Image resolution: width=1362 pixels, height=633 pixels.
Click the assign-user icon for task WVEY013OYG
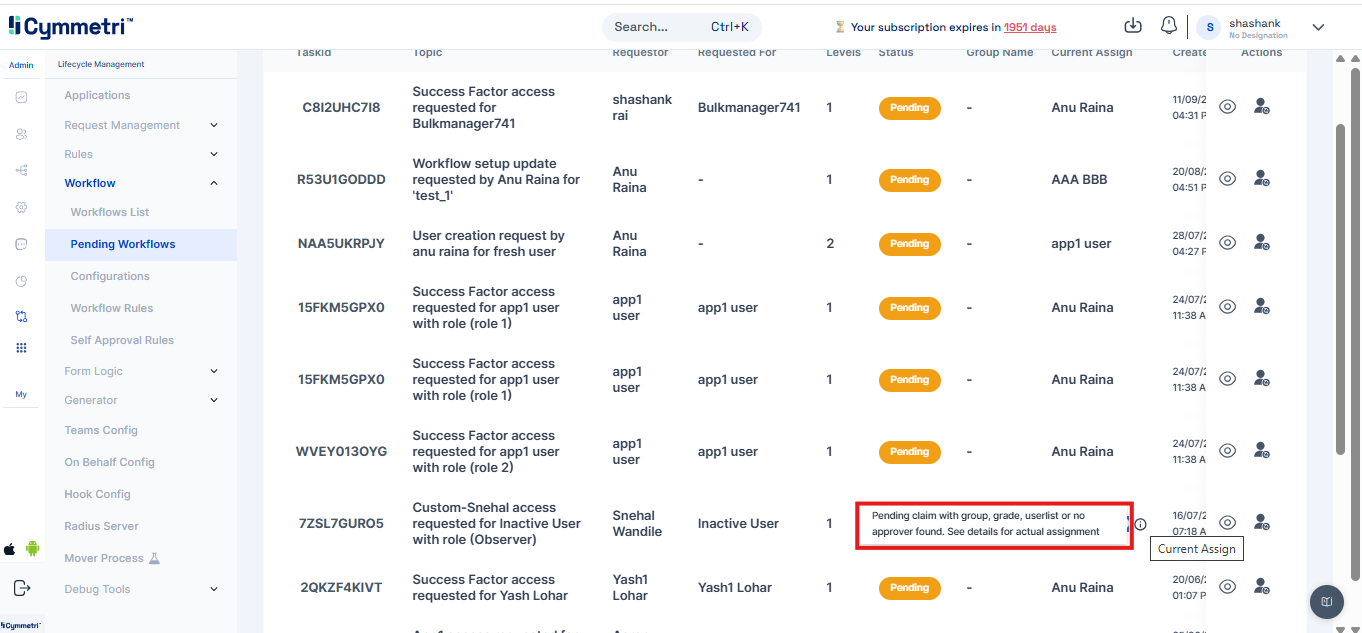tap(1262, 450)
